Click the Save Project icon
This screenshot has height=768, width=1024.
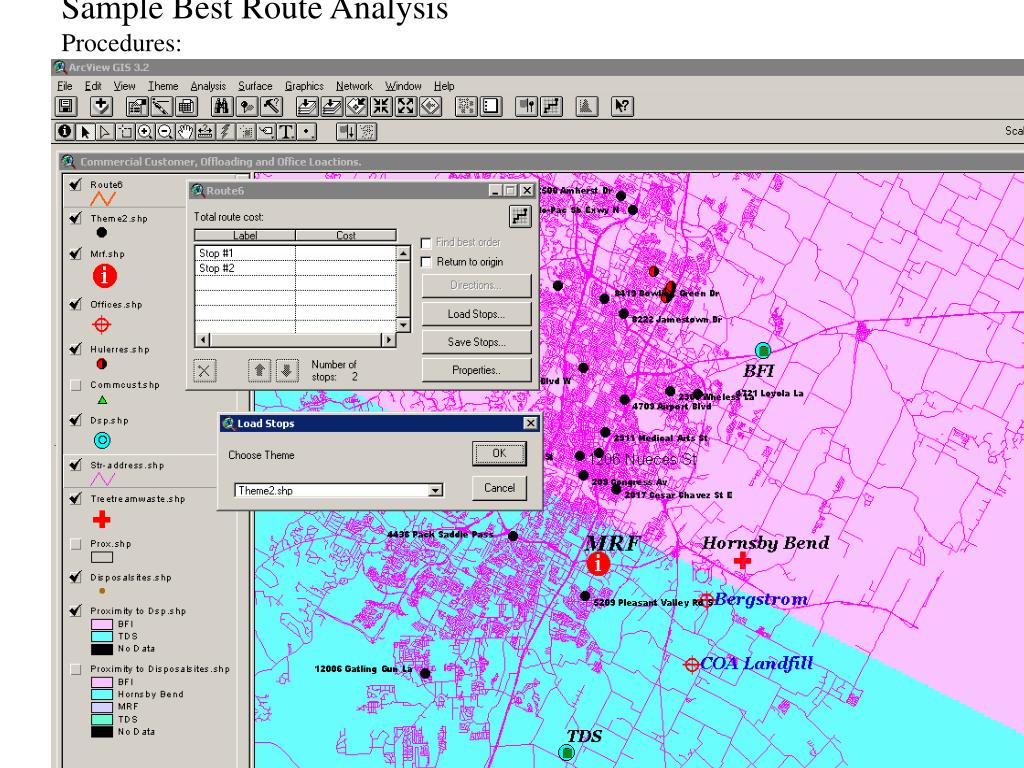point(65,106)
